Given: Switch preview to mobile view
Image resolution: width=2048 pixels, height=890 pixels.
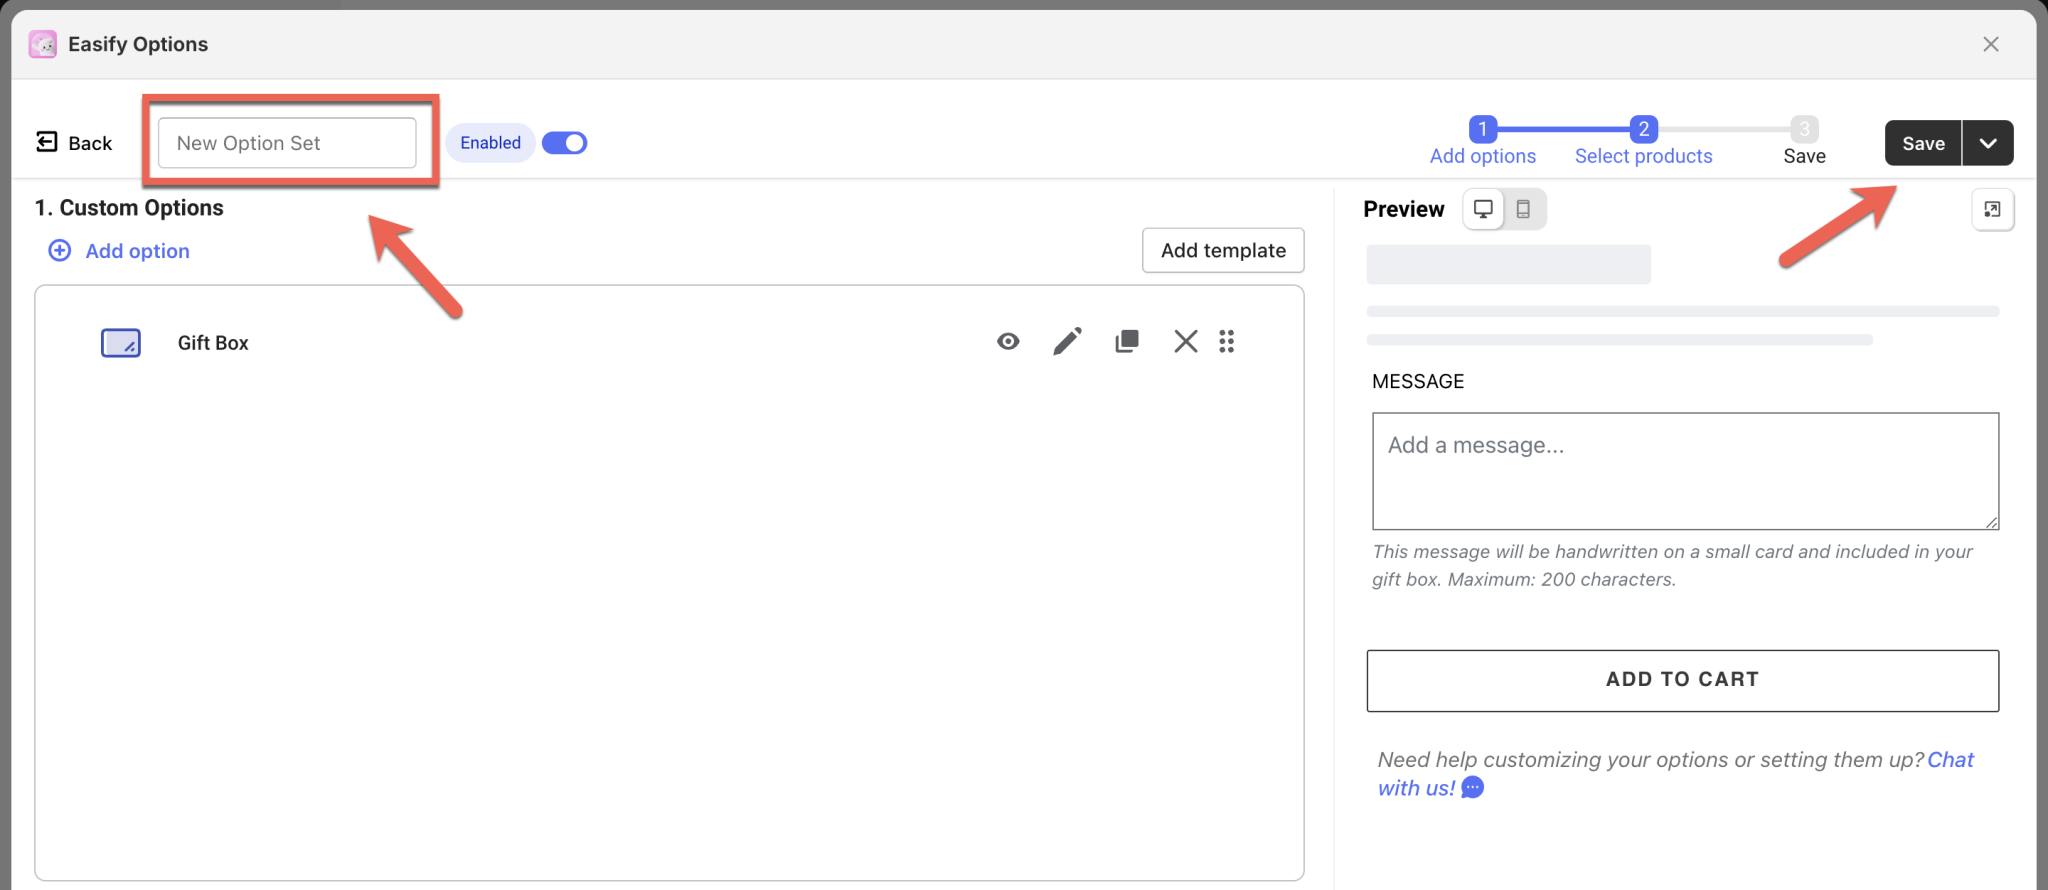Looking at the screenshot, I should tap(1523, 209).
